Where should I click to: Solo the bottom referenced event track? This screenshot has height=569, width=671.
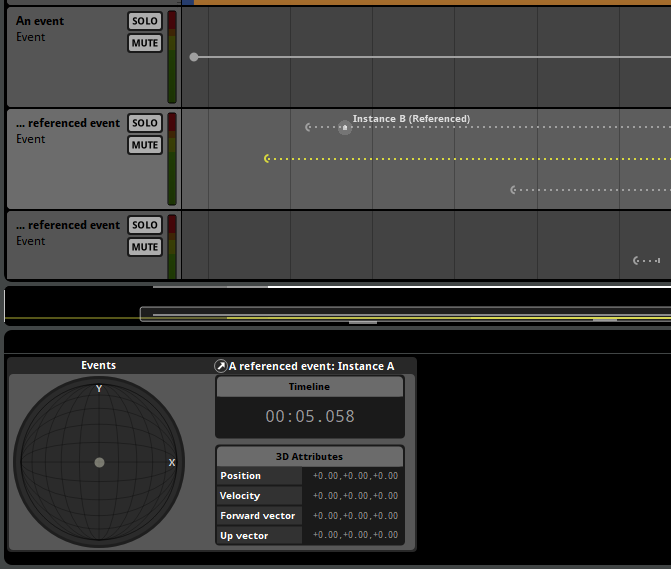click(145, 225)
